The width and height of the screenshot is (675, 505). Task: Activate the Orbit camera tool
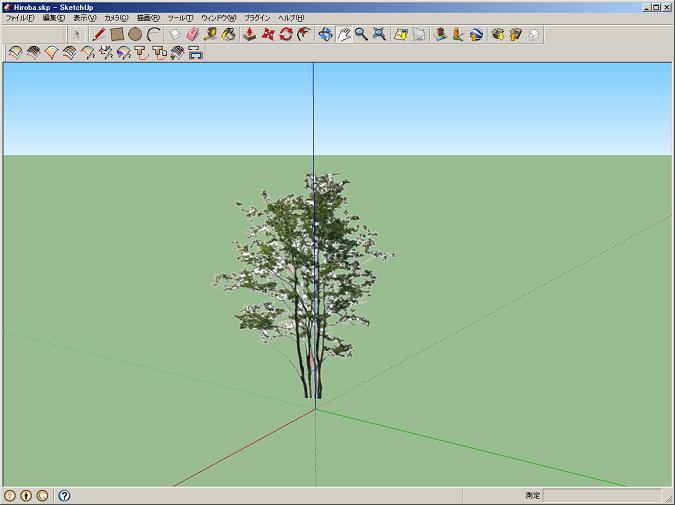click(325, 34)
